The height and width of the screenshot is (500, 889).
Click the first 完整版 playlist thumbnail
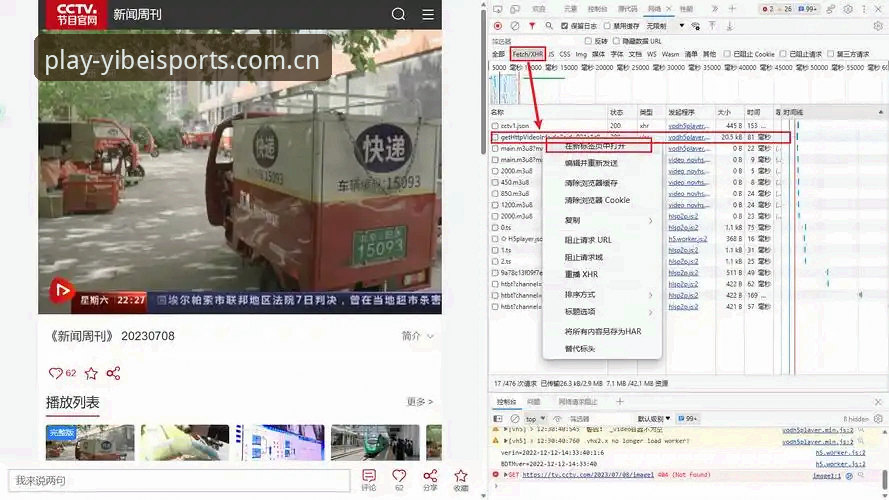(x=90, y=443)
